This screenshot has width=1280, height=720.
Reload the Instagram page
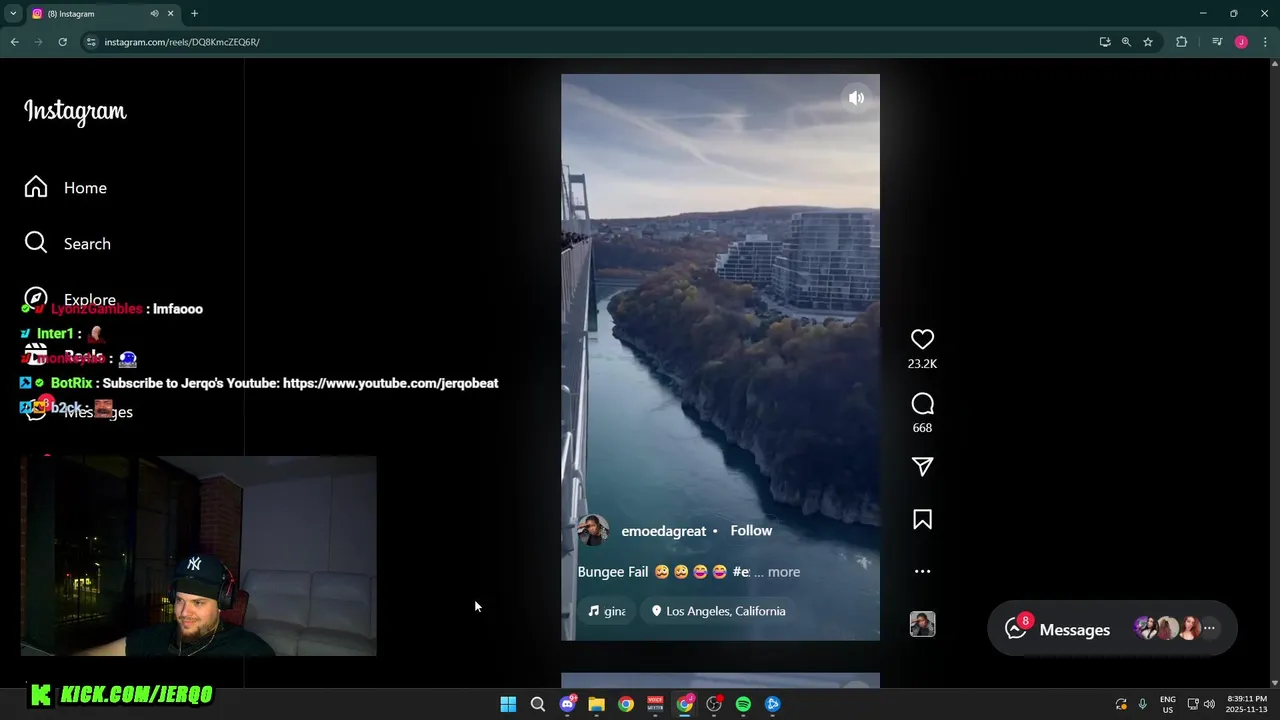pyautogui.click(x=62, y=42)
